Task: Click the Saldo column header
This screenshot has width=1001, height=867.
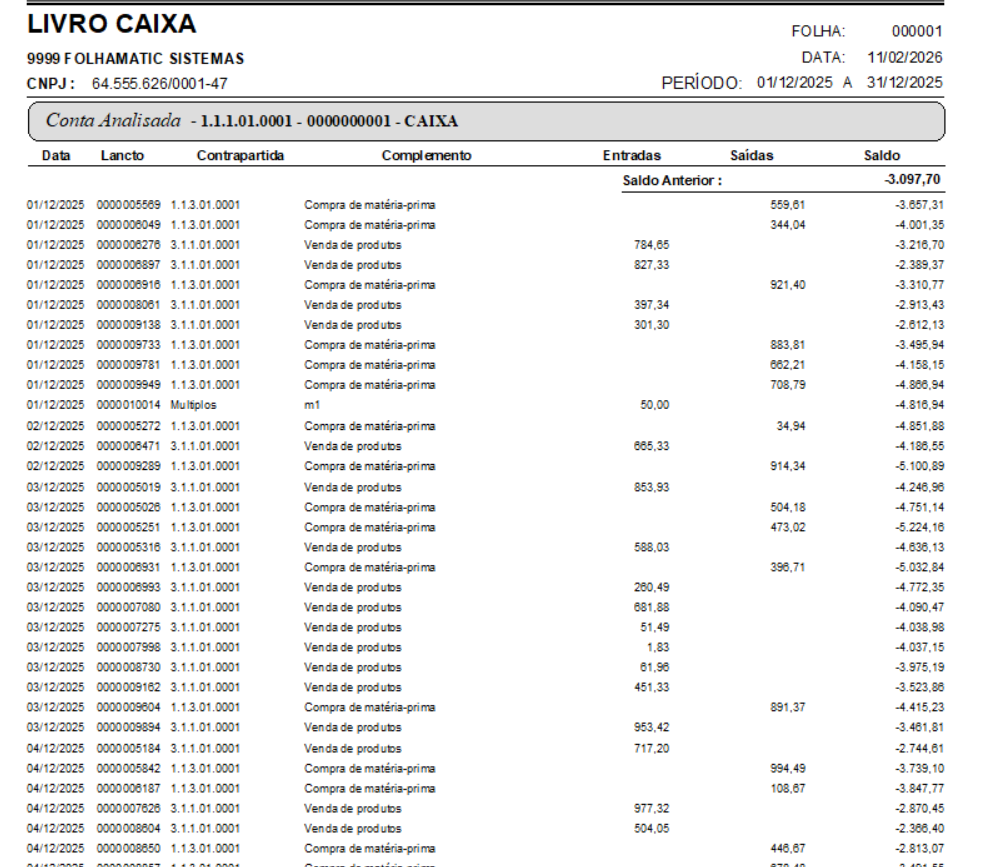Action: click(x=881, y=156)
